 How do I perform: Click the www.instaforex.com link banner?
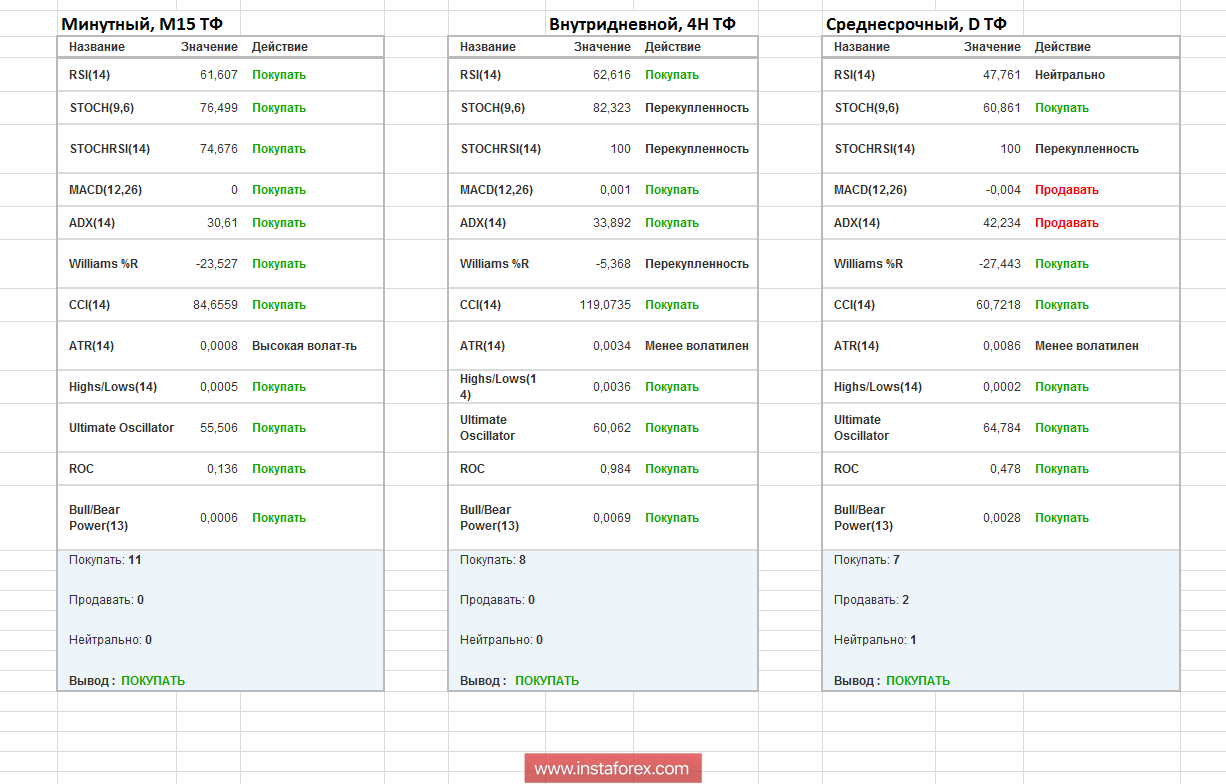(612, 768)
